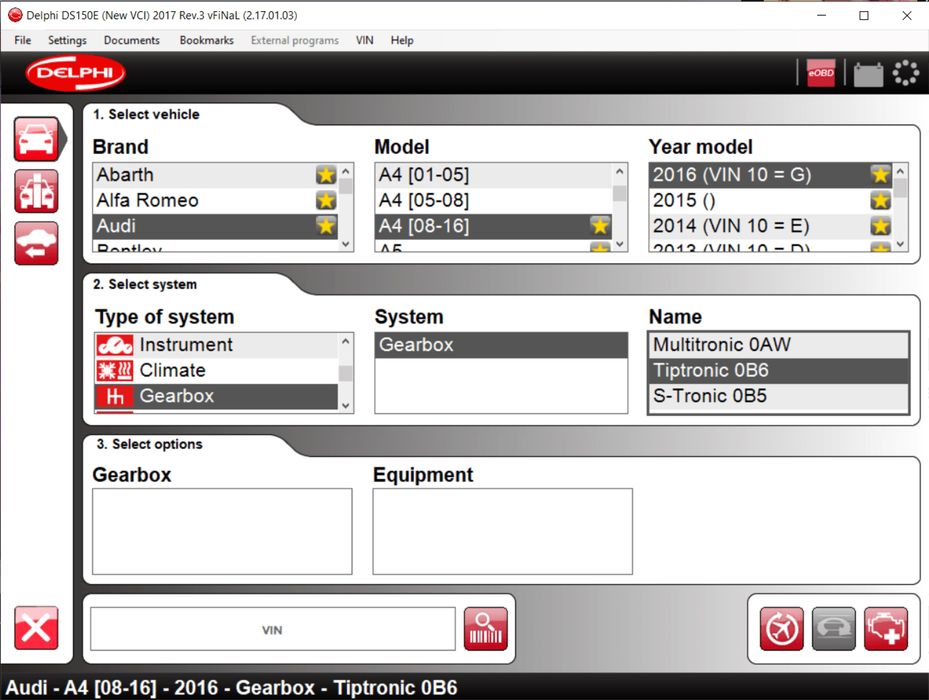Click the VIN input field
Viewport: 929px width, 700px height.
(273, 629)
